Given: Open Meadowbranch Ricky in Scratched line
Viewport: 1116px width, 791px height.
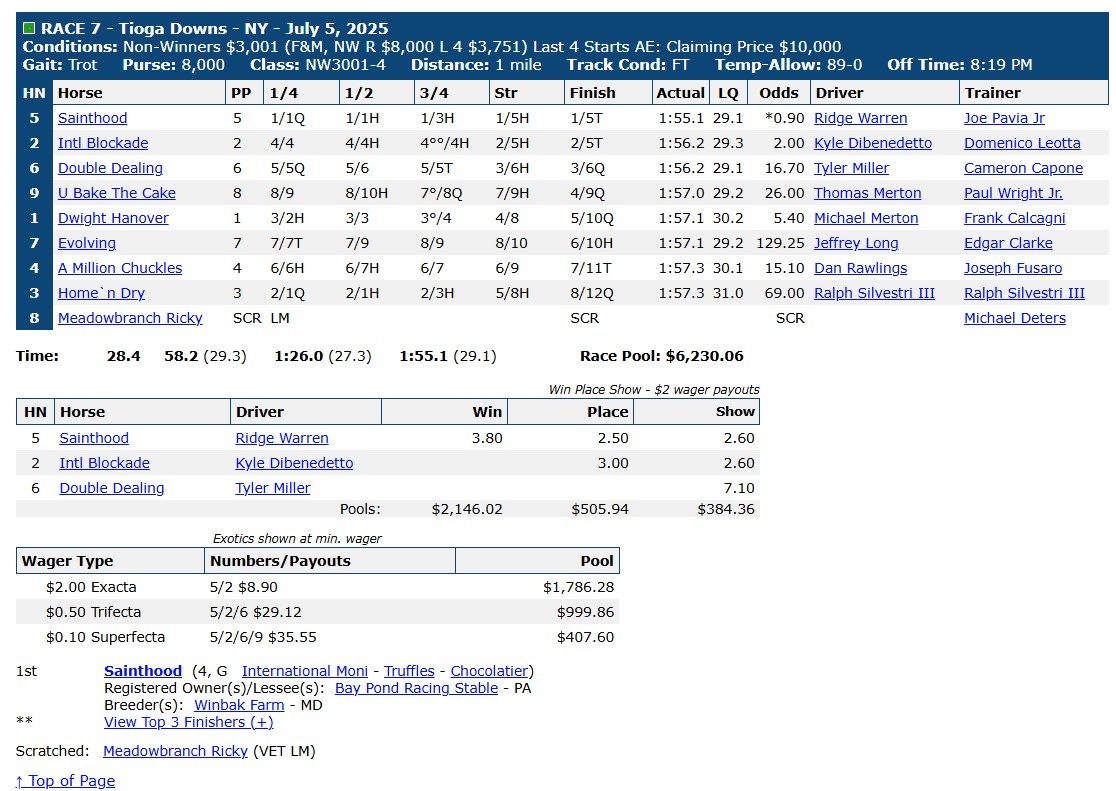Looking at the screenshot, I should (x=175, y=750).
